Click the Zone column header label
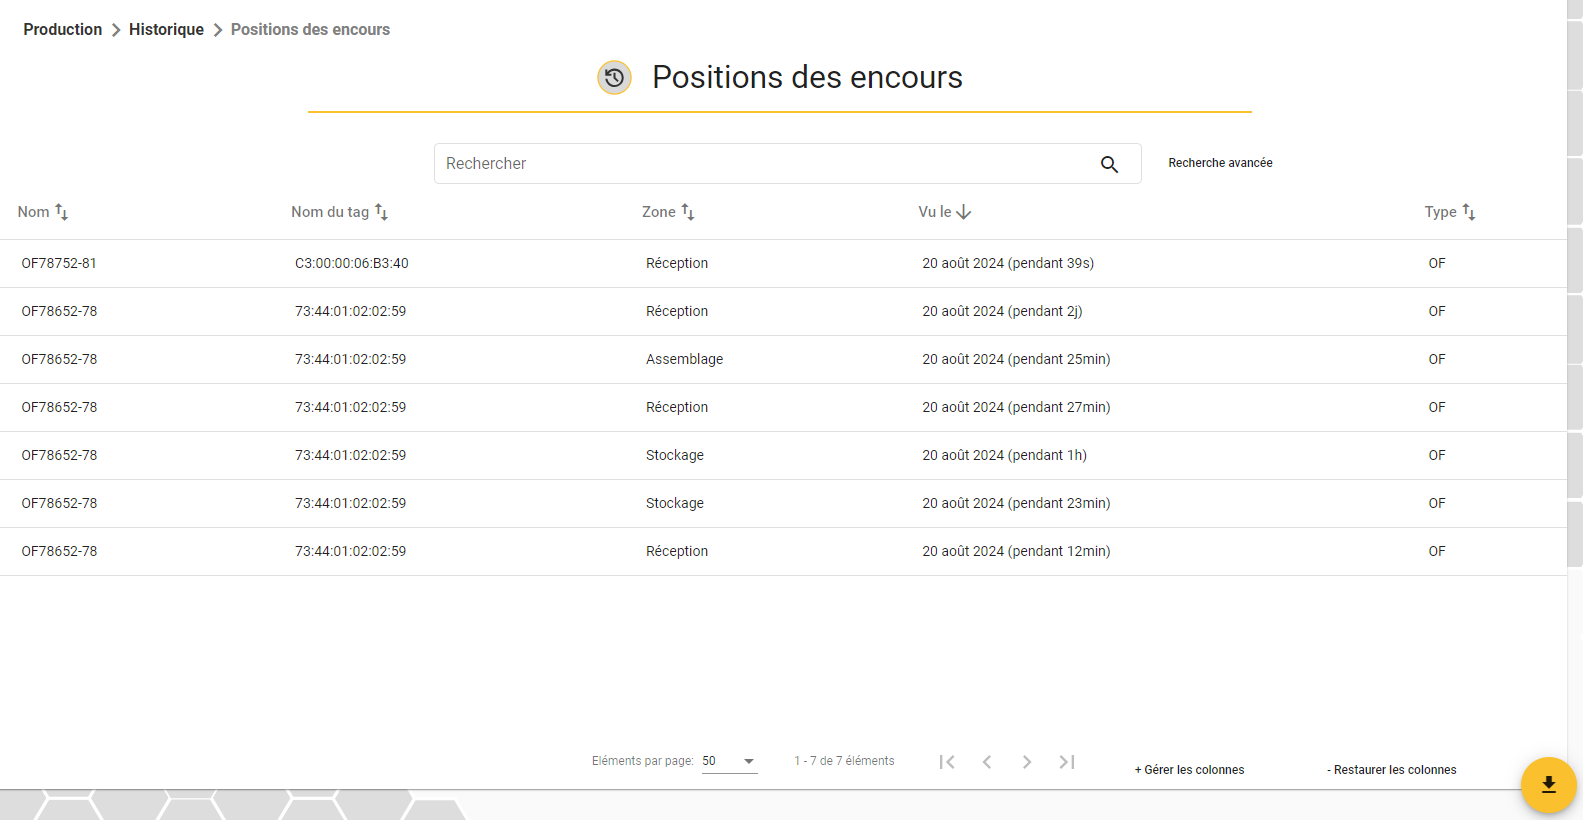Screen dimensions: 1583x820 (x=659, y=212)
